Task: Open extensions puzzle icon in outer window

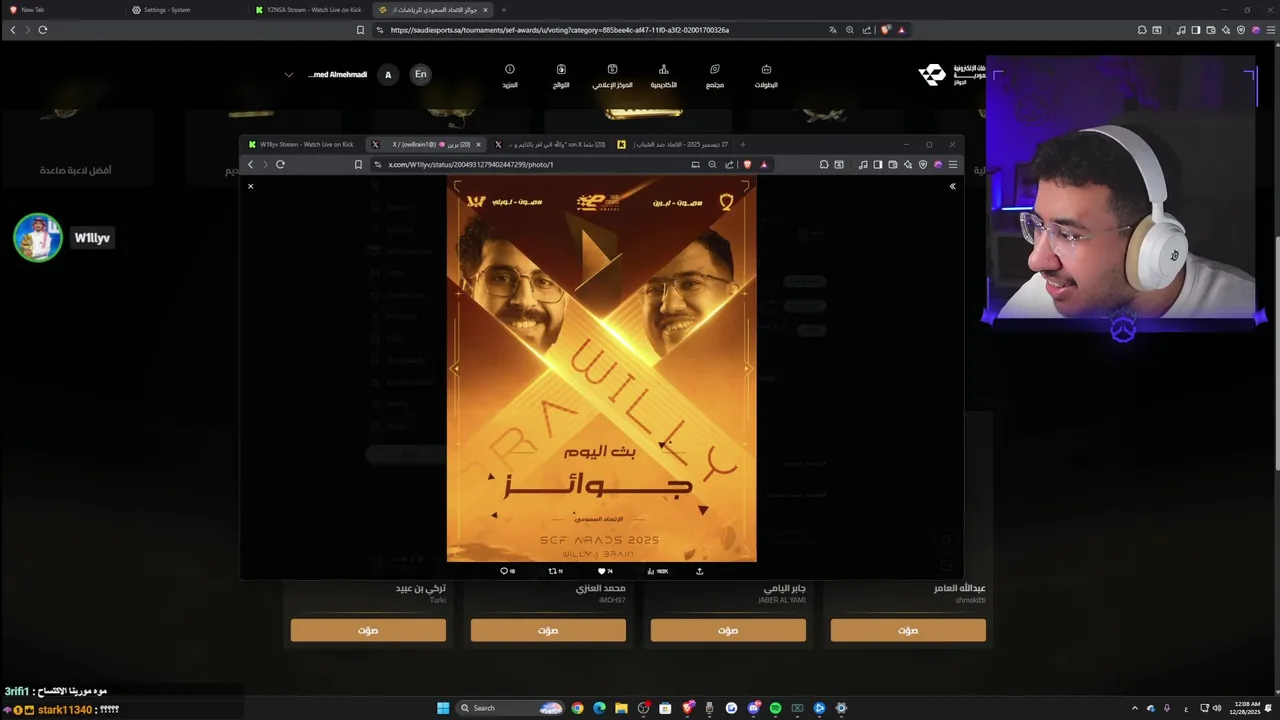Action: pyautogui.click(x=1142, y=30)
